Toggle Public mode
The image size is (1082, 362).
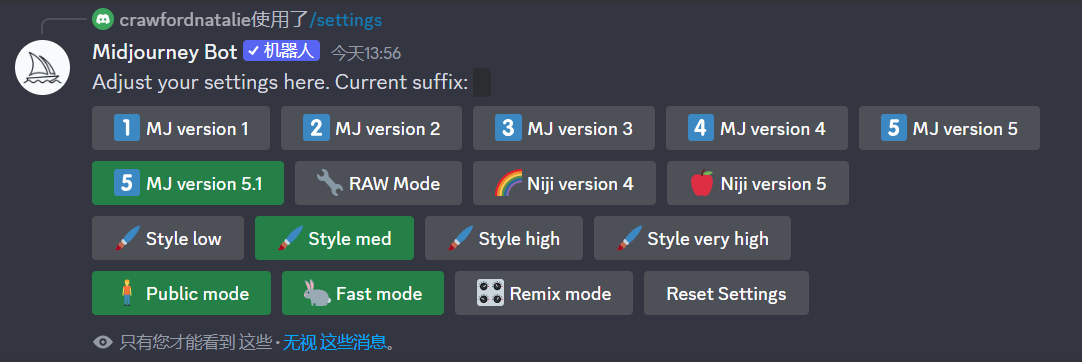[181, 293]
